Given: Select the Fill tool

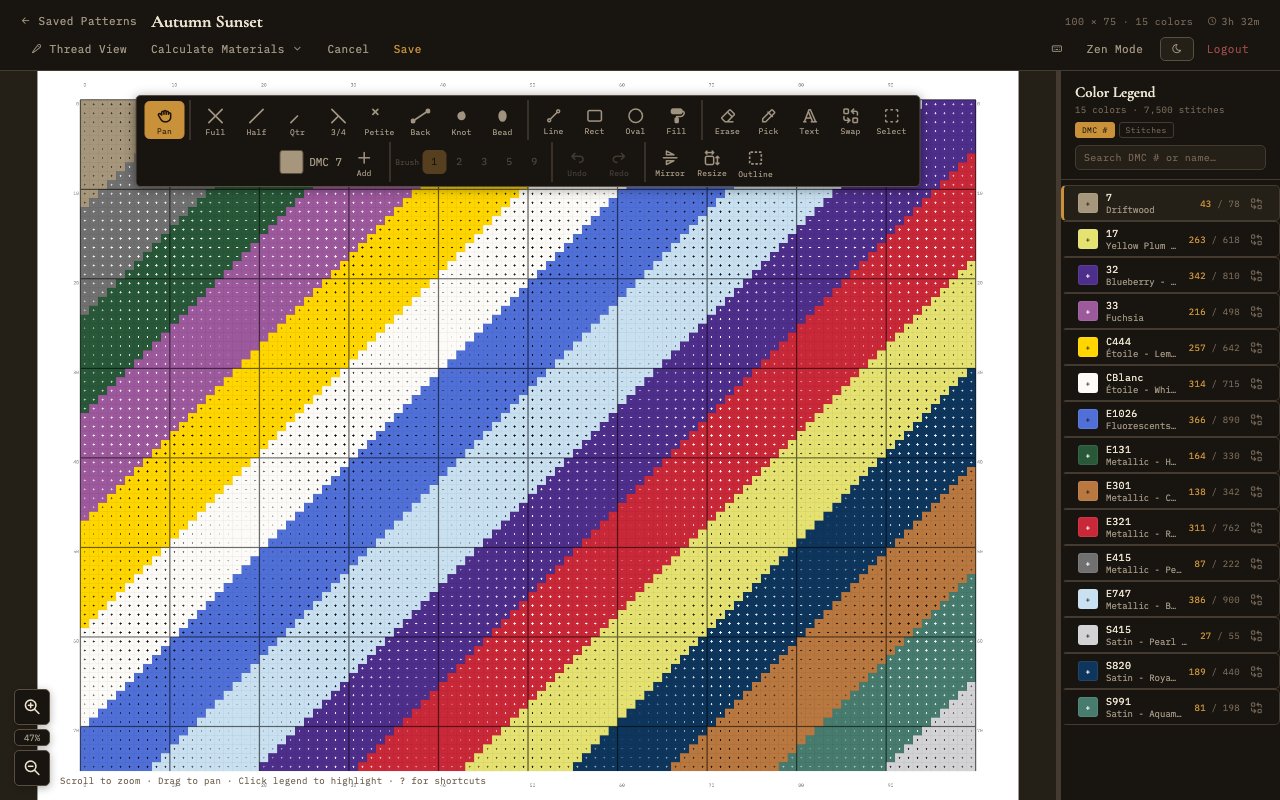Looking at the screenshot, I should [676, 120].
